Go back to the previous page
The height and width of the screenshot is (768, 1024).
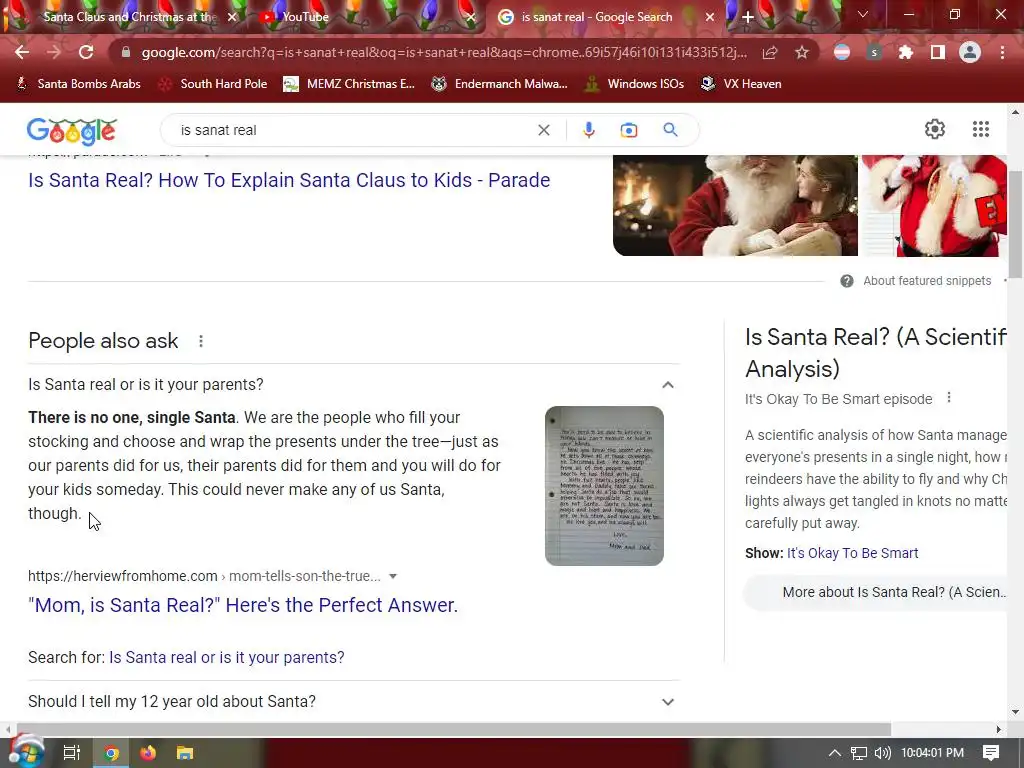click(x=22, y=52)
